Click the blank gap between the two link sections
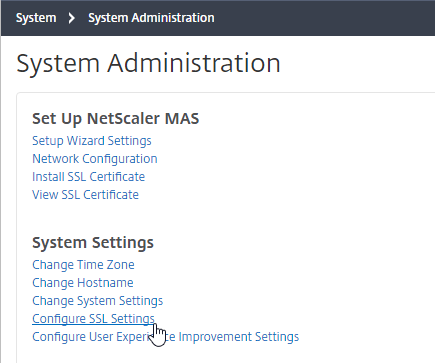 [x=200, y=218]
